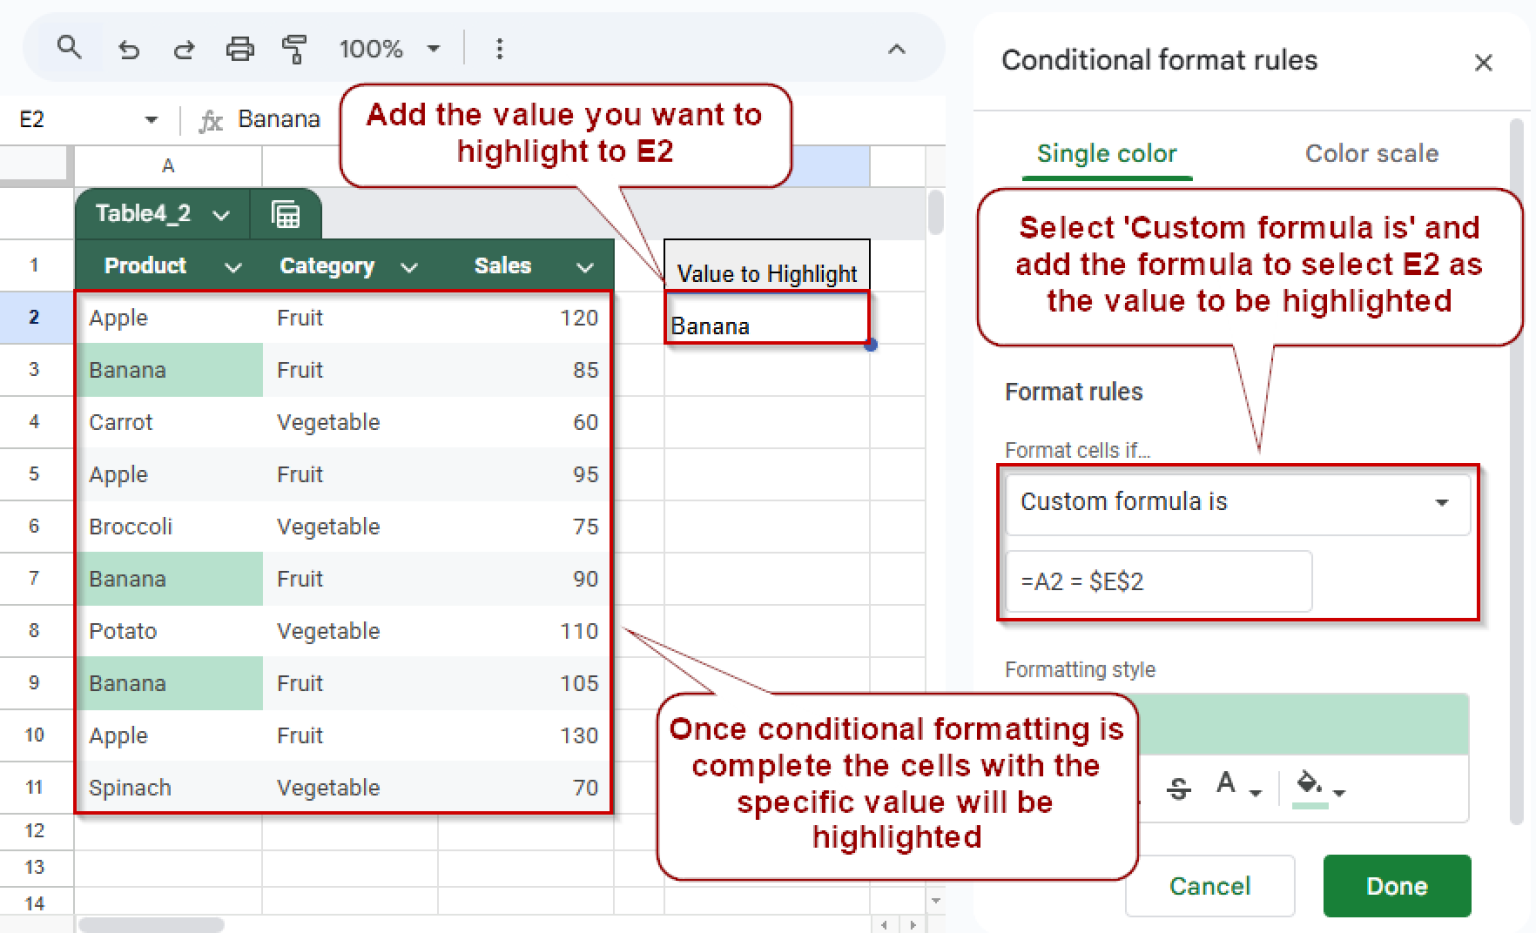The image size is (1536, 933).
Task: Cancel the conditional format rule
Action: pyautogui.click(x=1209, y=886)
